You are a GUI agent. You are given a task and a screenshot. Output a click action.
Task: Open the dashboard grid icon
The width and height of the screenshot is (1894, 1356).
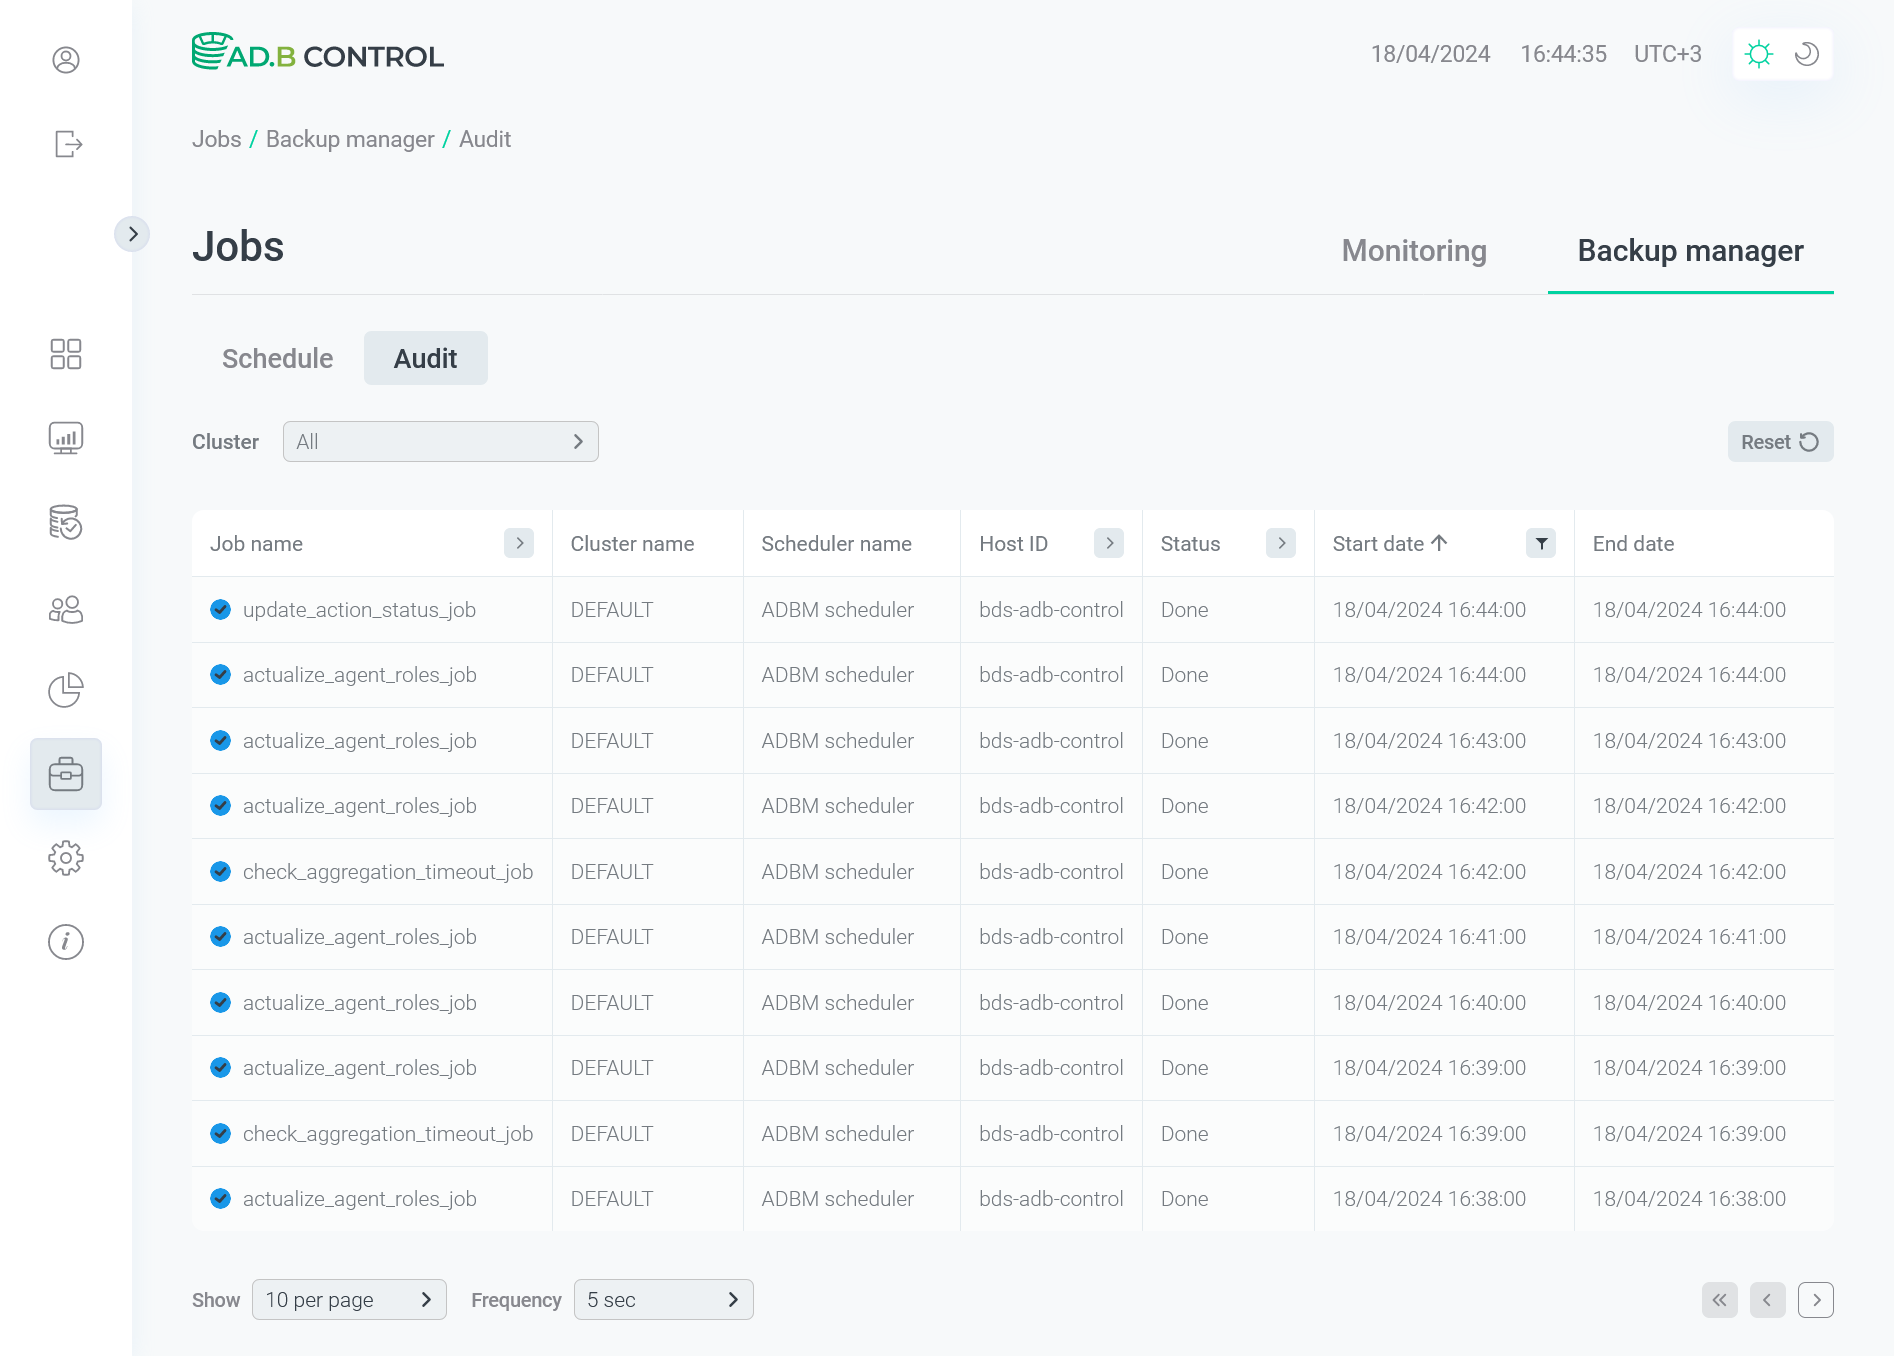pos(66,355)
